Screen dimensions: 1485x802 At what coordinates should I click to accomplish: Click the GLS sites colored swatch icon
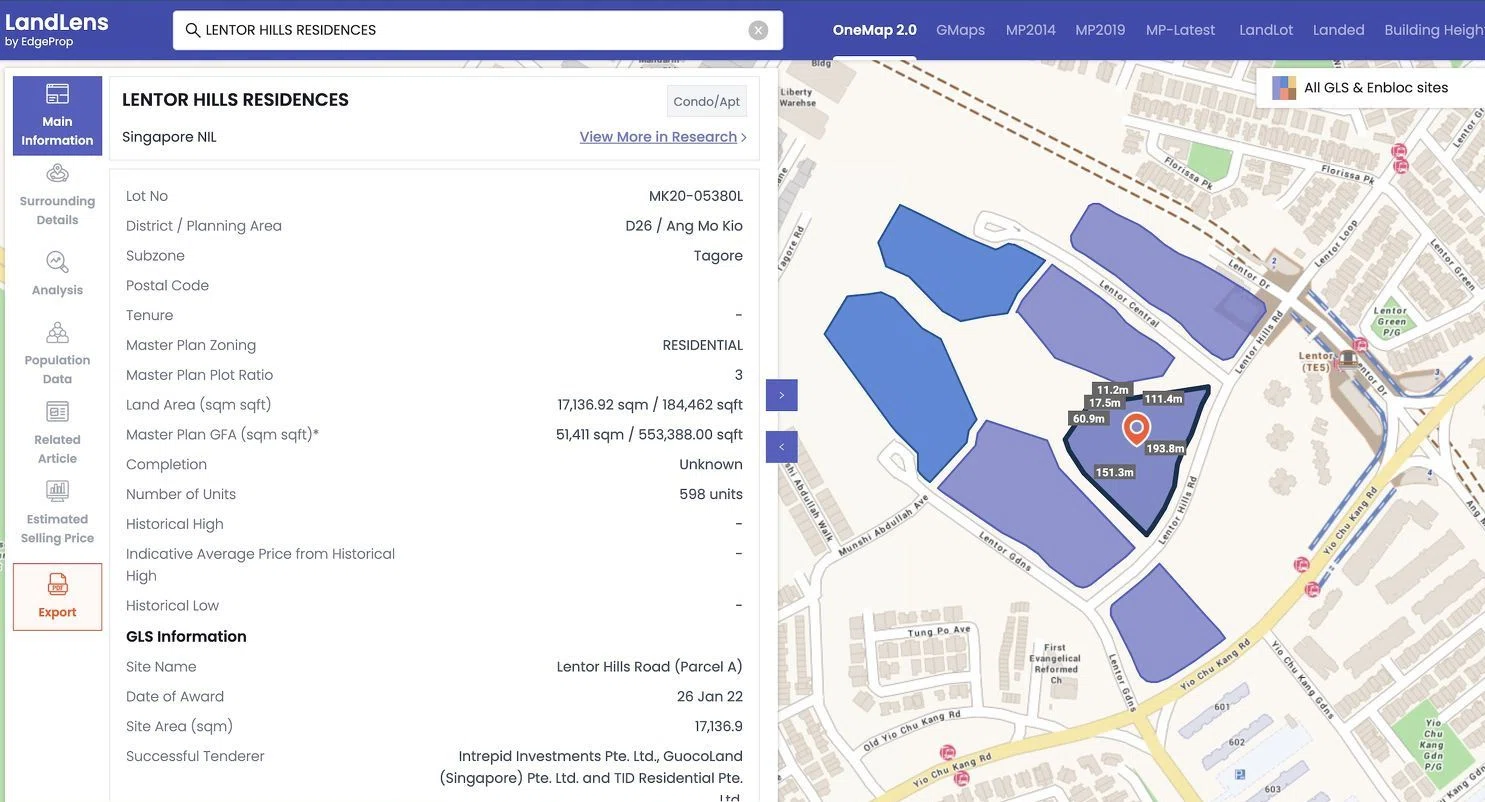[x=1283, y=88]
